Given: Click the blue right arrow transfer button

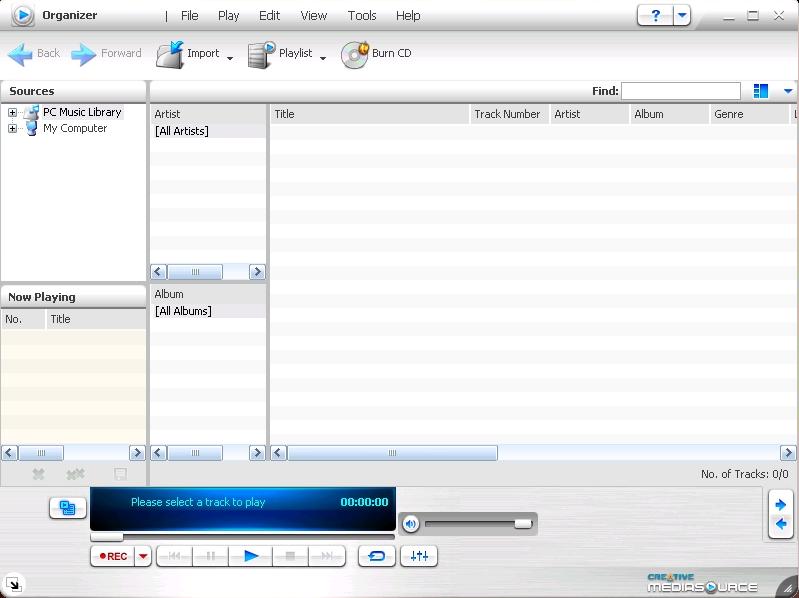Looking at the screenshot, I should coord(780,505).
